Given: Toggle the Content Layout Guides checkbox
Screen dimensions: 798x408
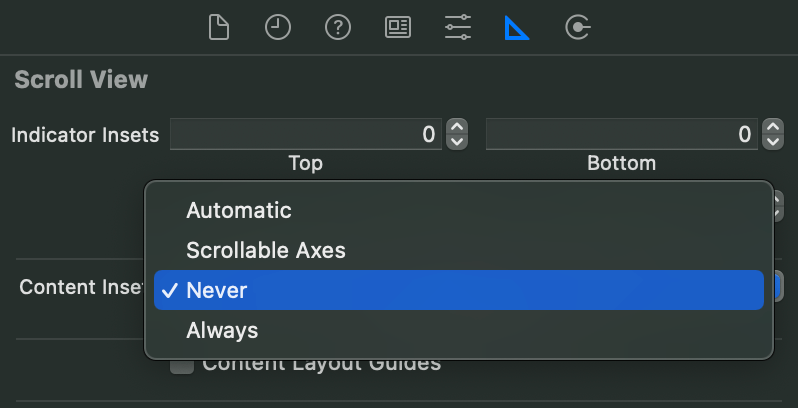Looking at the screenshot, I should pyautogui.click(x=182, y=365).
